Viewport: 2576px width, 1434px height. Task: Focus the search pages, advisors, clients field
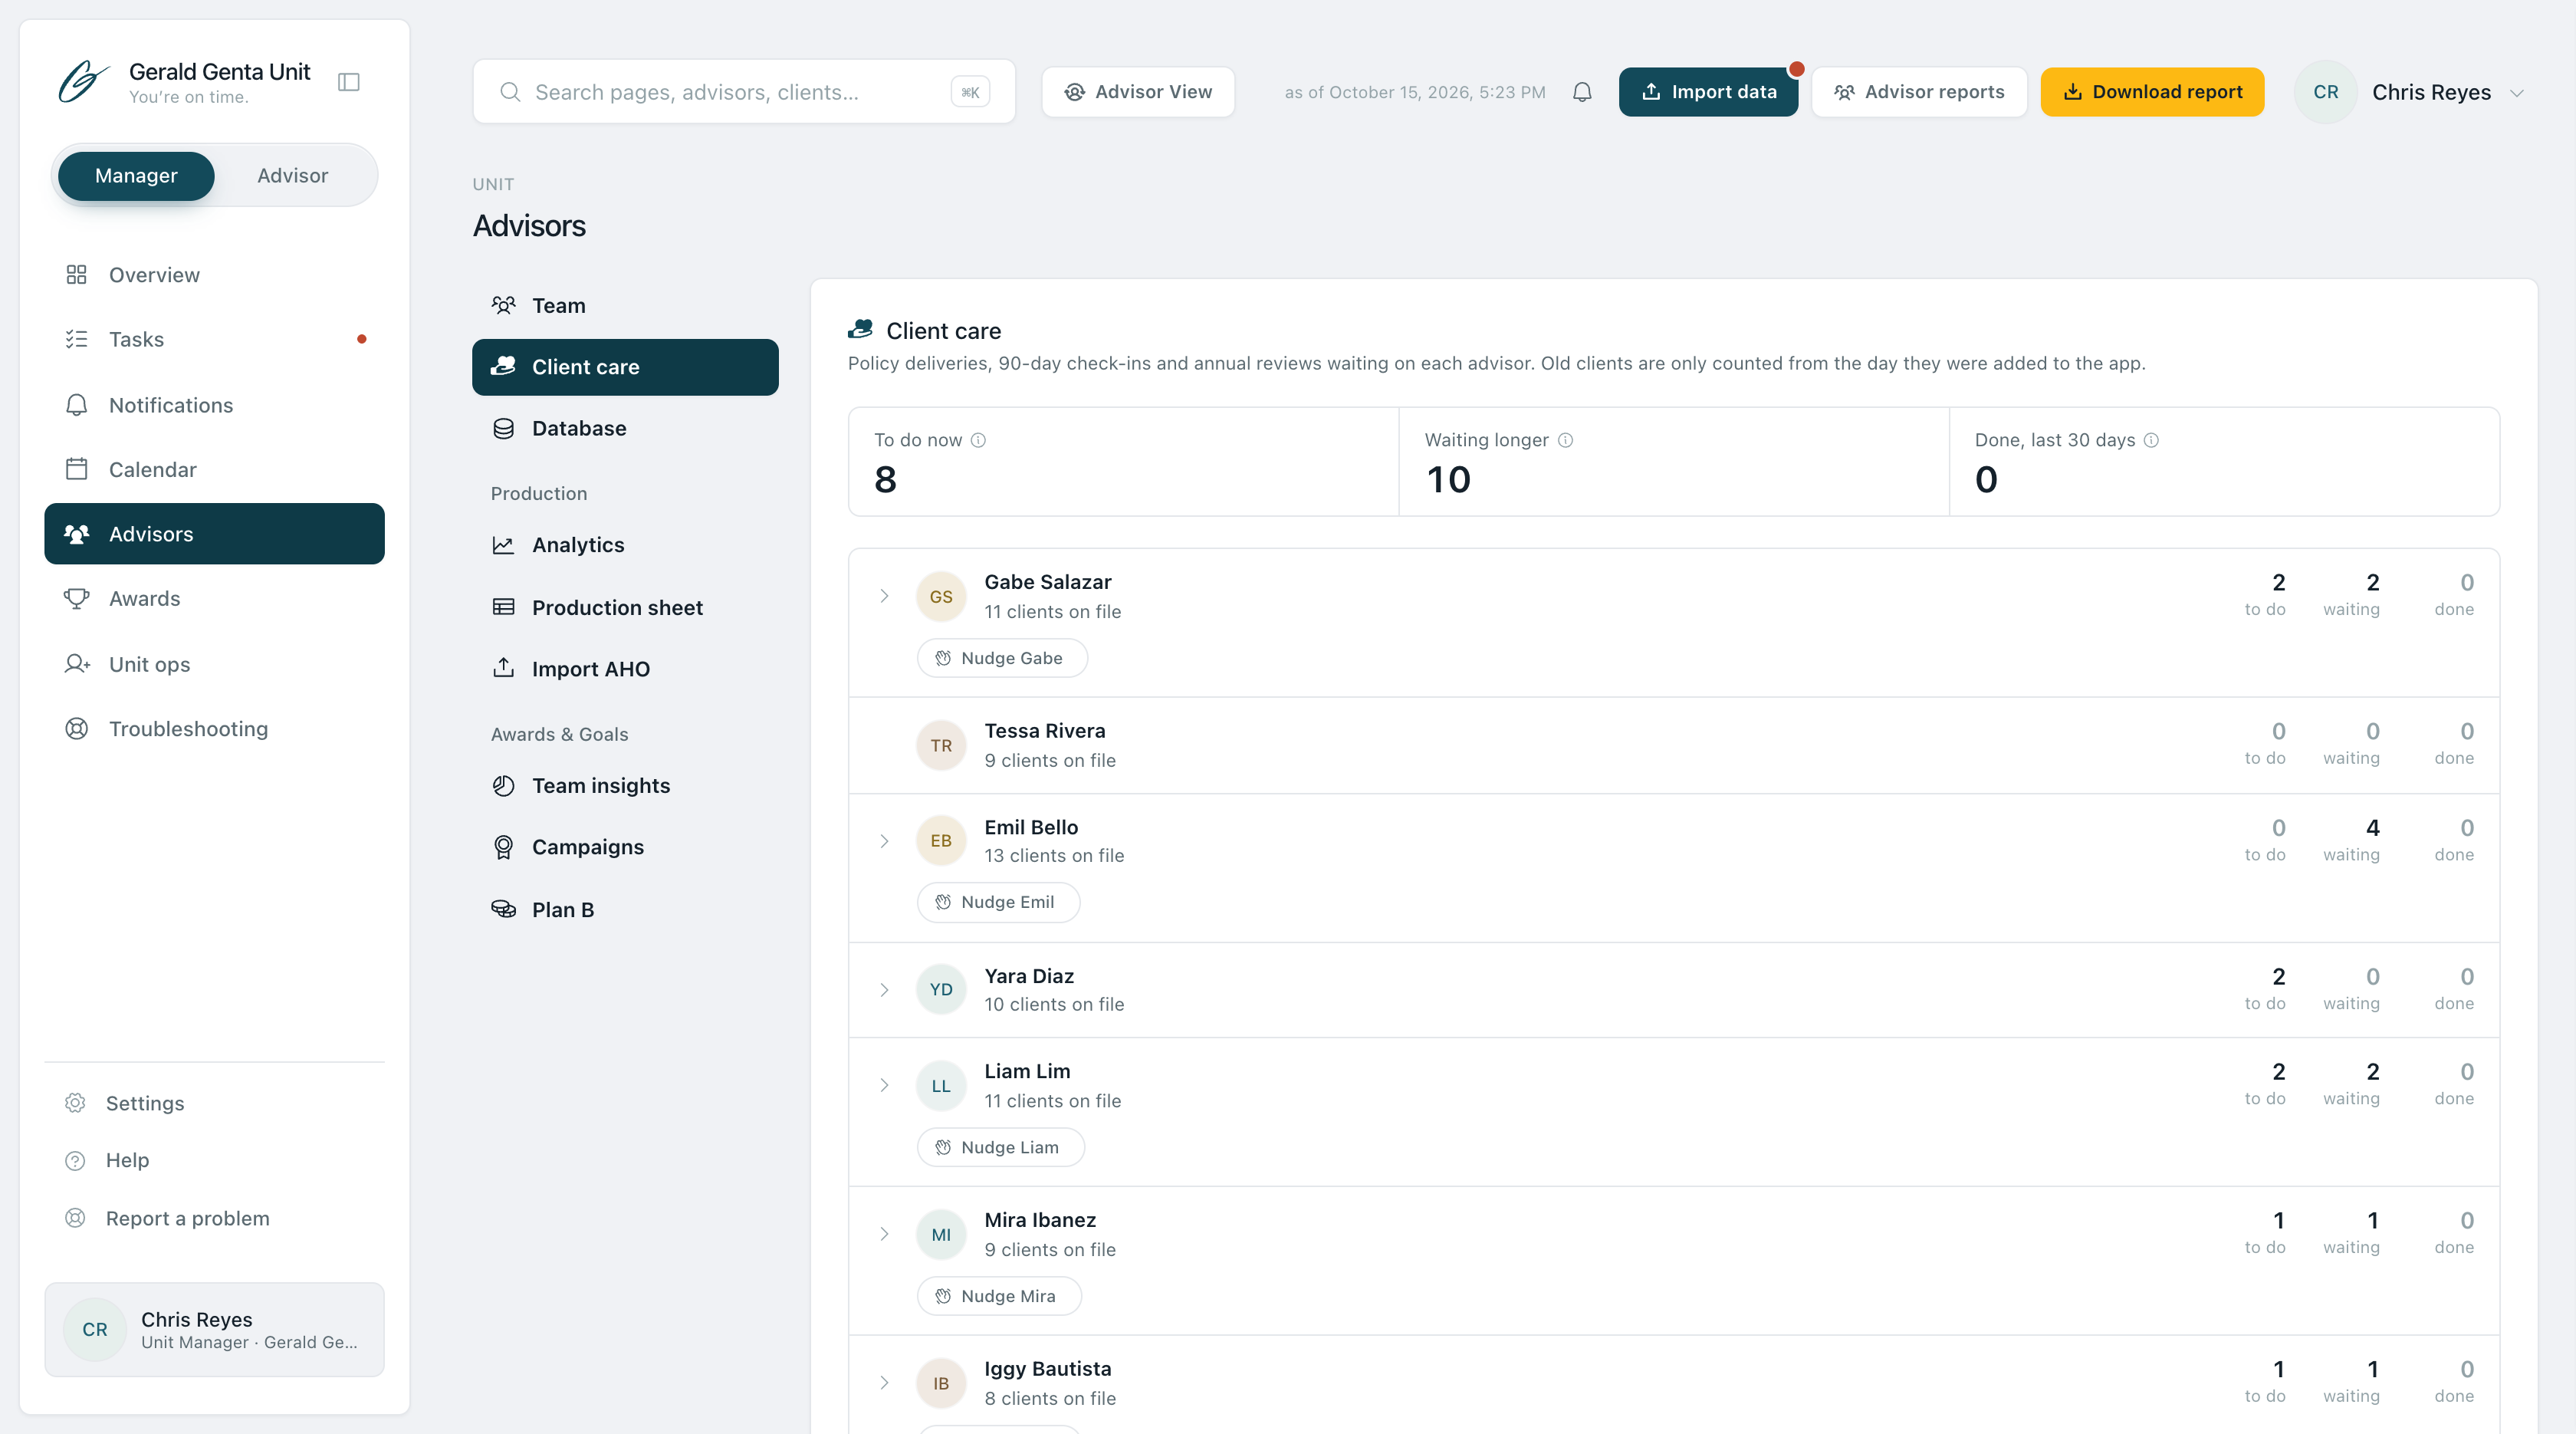(743, 92)
